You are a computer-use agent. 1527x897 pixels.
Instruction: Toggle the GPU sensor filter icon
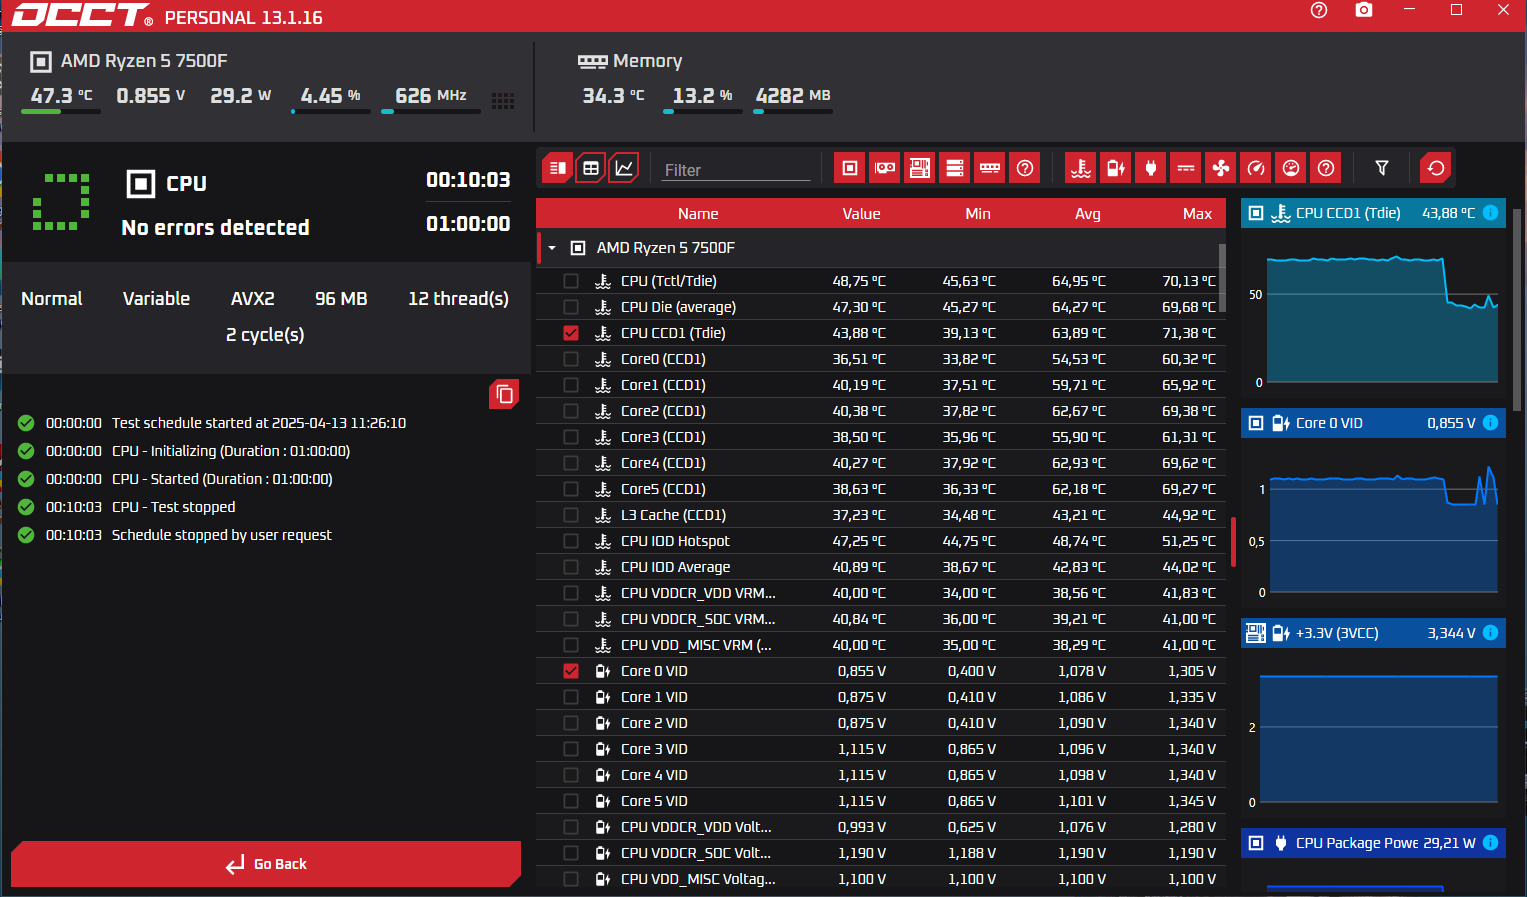pos(885,168)
